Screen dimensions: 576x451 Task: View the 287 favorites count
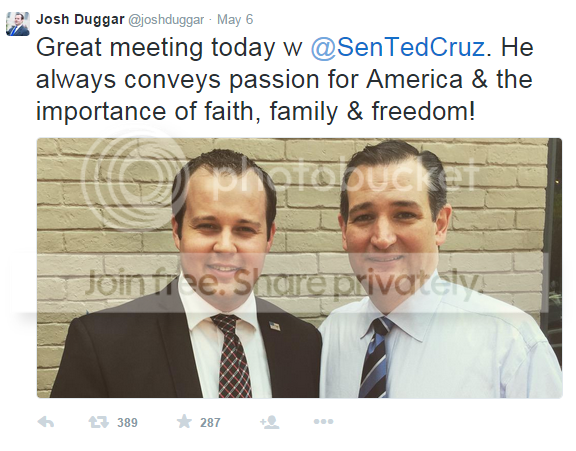coord(210,423)
